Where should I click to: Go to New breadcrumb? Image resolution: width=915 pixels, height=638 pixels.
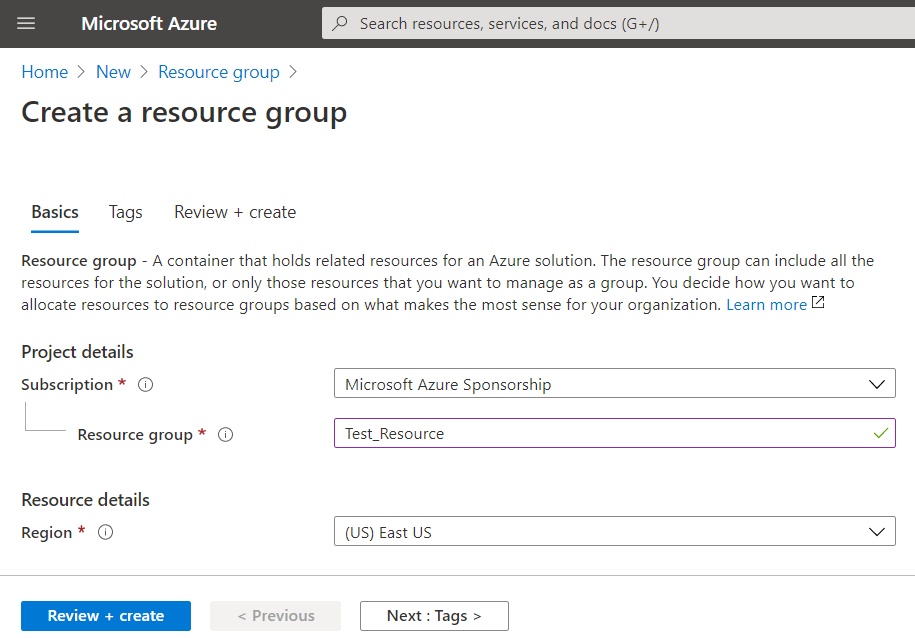pyautogui.click(x=113, y=72)
